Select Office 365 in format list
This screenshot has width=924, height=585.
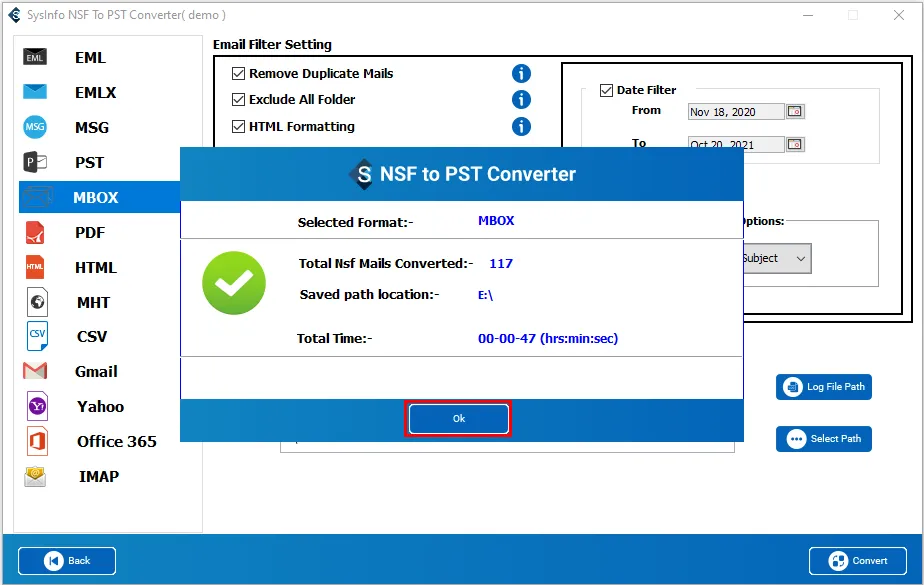[117, 441]
